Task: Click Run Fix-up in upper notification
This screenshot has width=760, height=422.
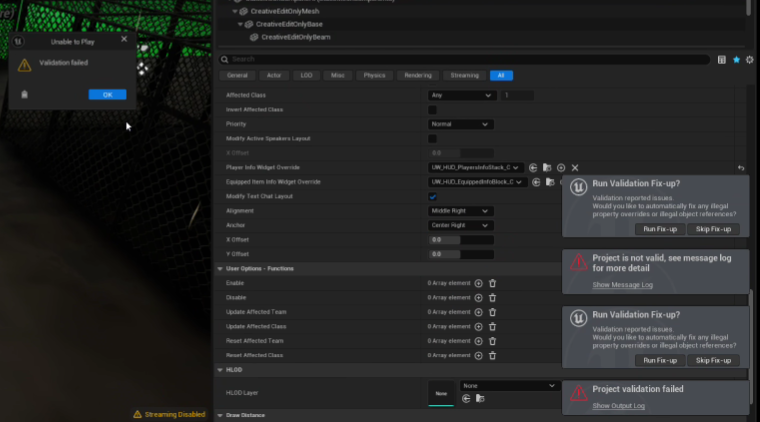Action: pos(660,229)
